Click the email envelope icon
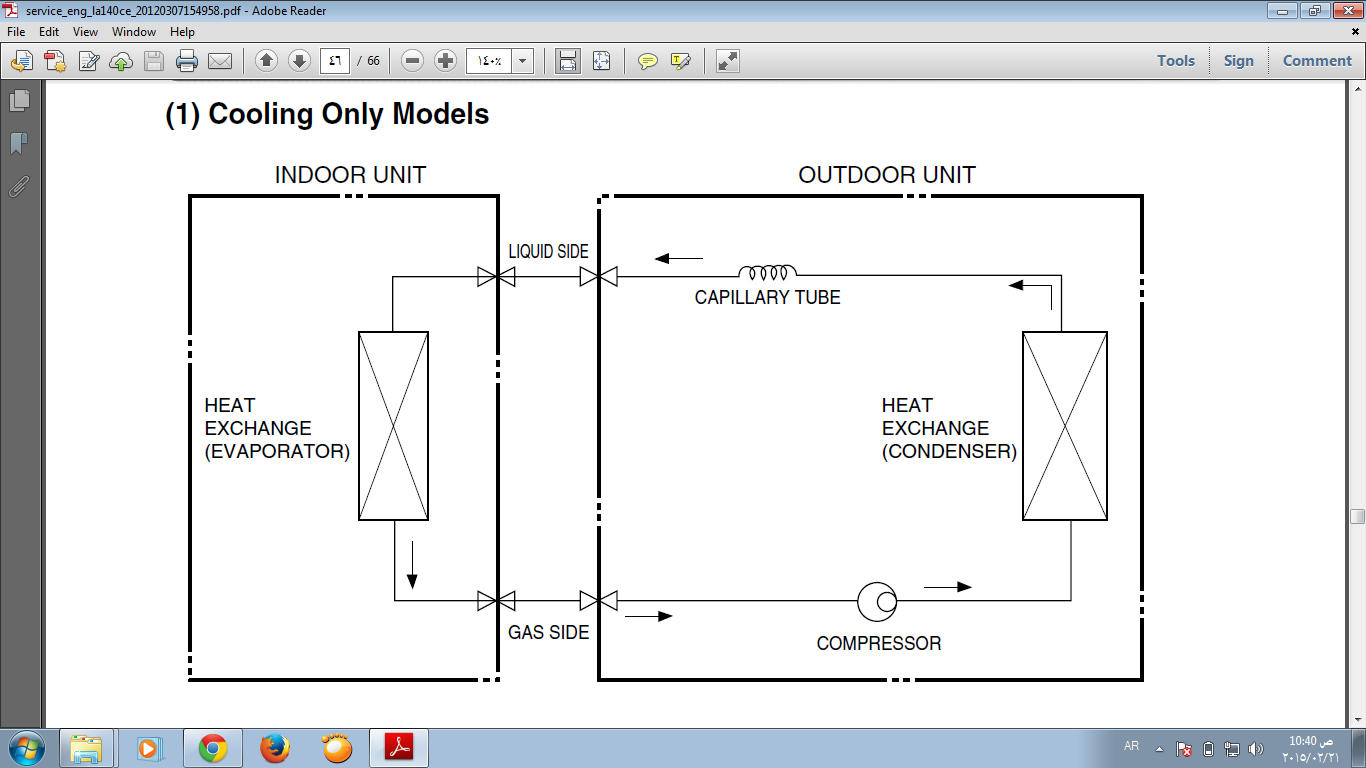1366x768 pixels. pyautogui.click(x=220, y=61)
